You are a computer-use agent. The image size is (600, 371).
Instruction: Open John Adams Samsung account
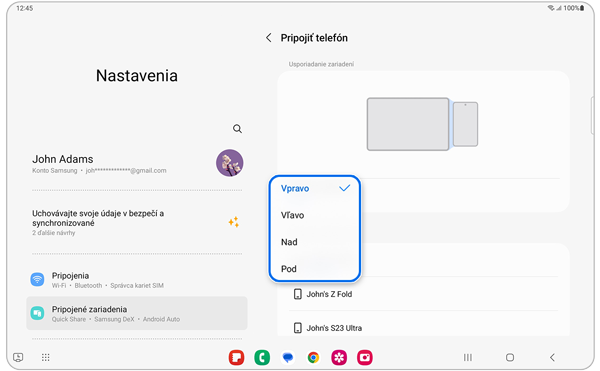click(137, 164)
